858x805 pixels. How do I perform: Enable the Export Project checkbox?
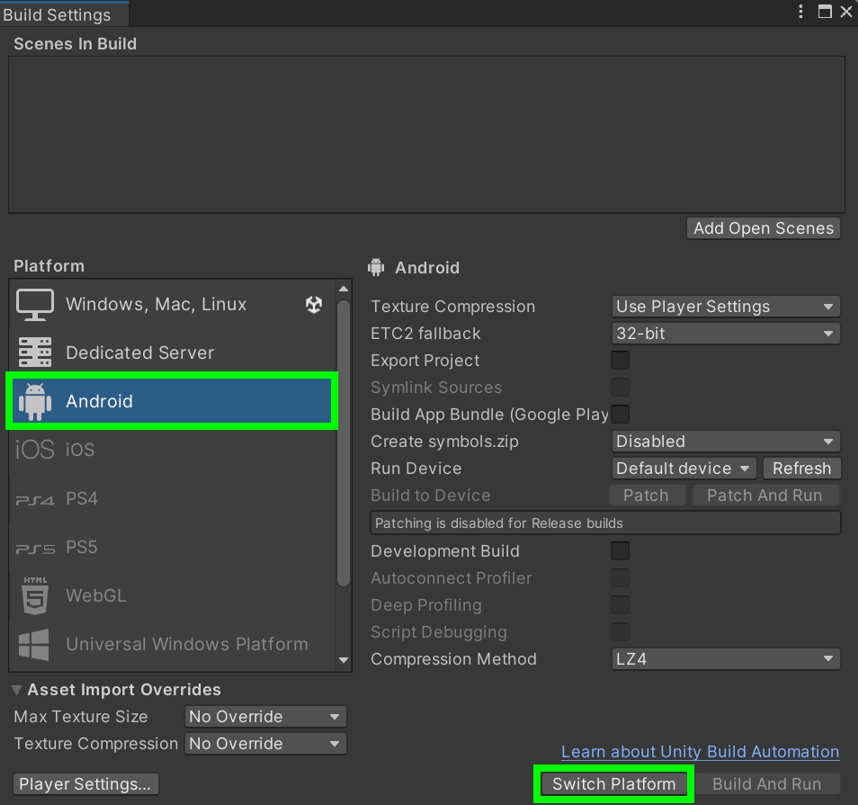(620, 360)
